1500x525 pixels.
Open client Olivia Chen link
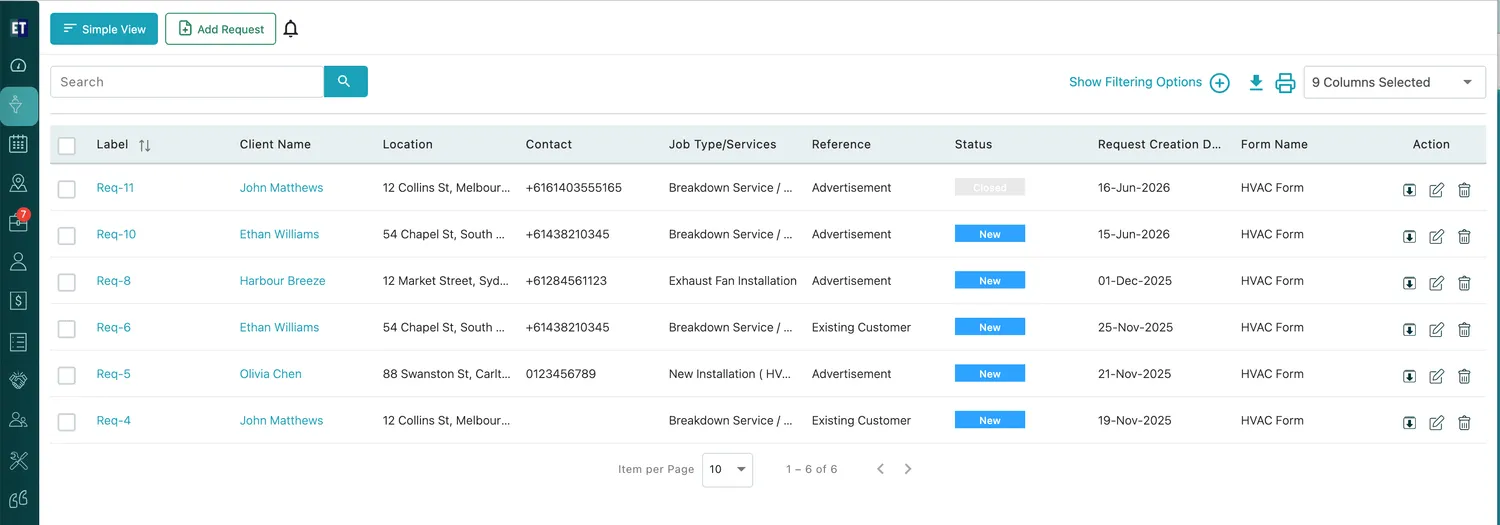(x=271, y=374)
